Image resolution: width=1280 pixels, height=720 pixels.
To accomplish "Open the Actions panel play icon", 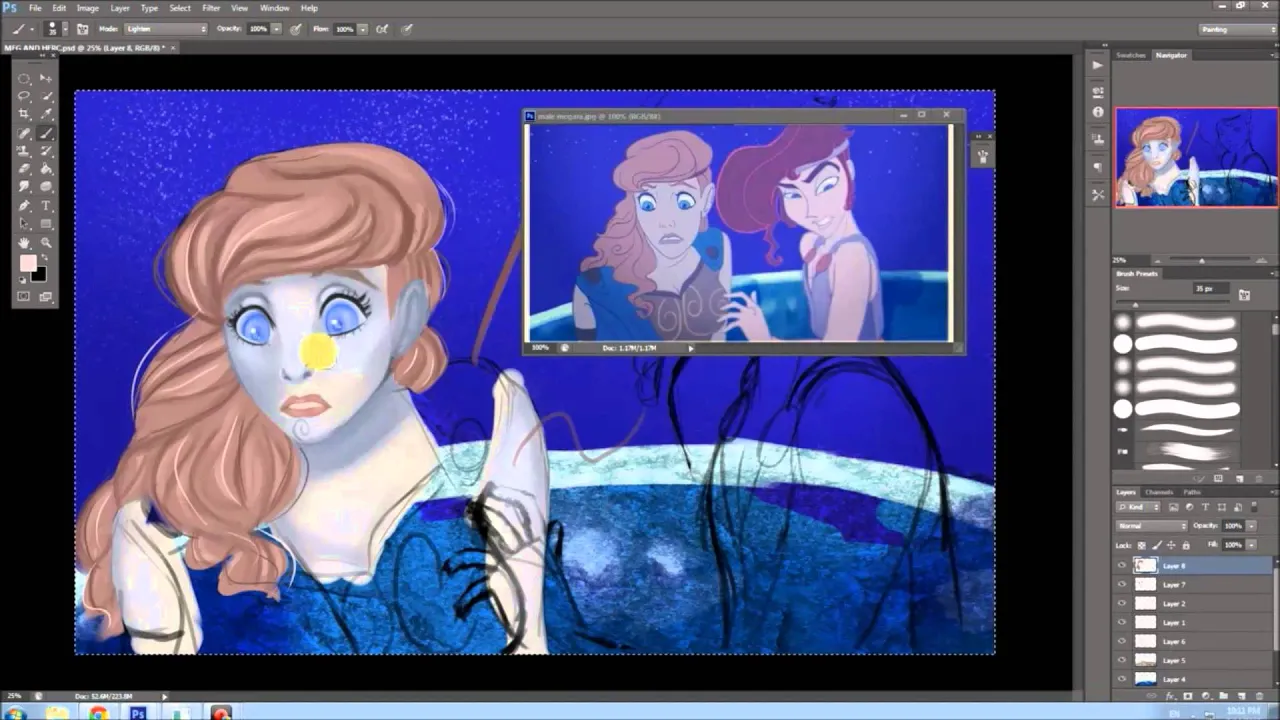I will pos(1097,65).
